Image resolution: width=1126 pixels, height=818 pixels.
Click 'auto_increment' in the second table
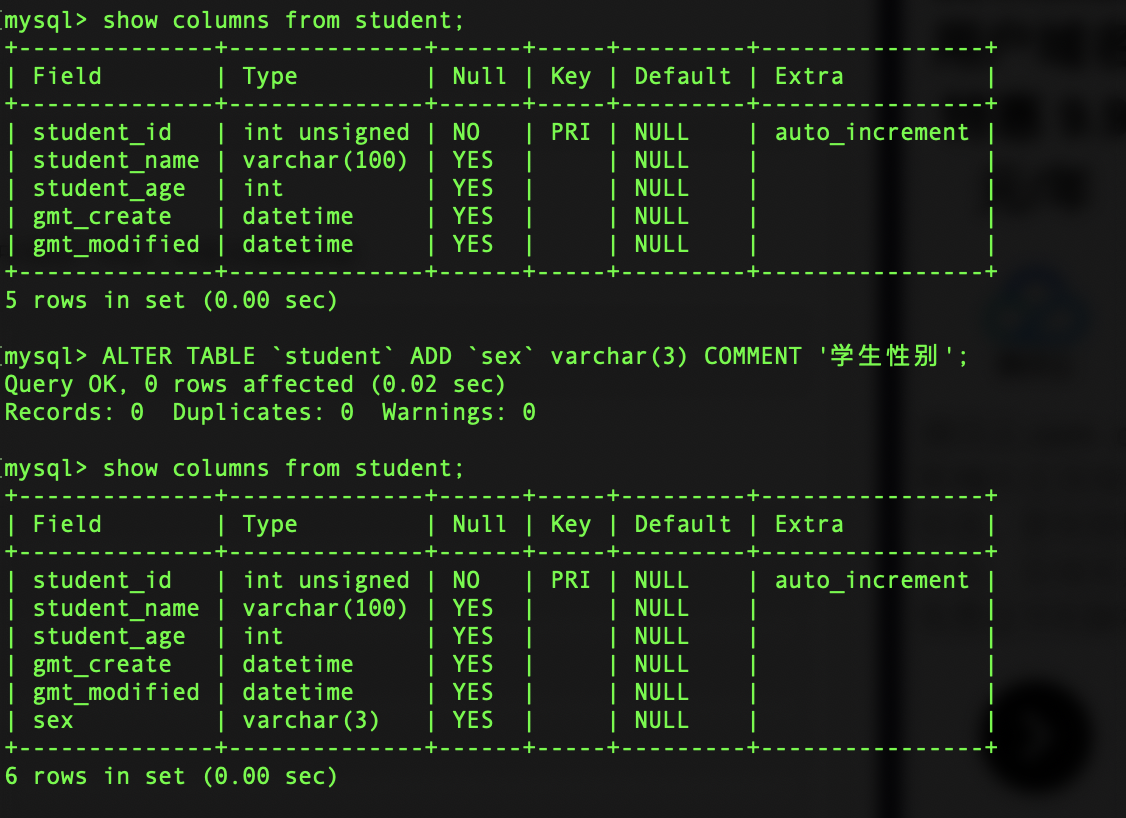point(872,580)
